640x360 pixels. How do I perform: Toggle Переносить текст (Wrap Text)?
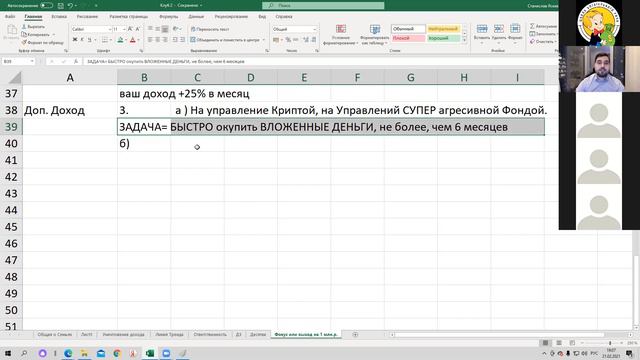210,29
